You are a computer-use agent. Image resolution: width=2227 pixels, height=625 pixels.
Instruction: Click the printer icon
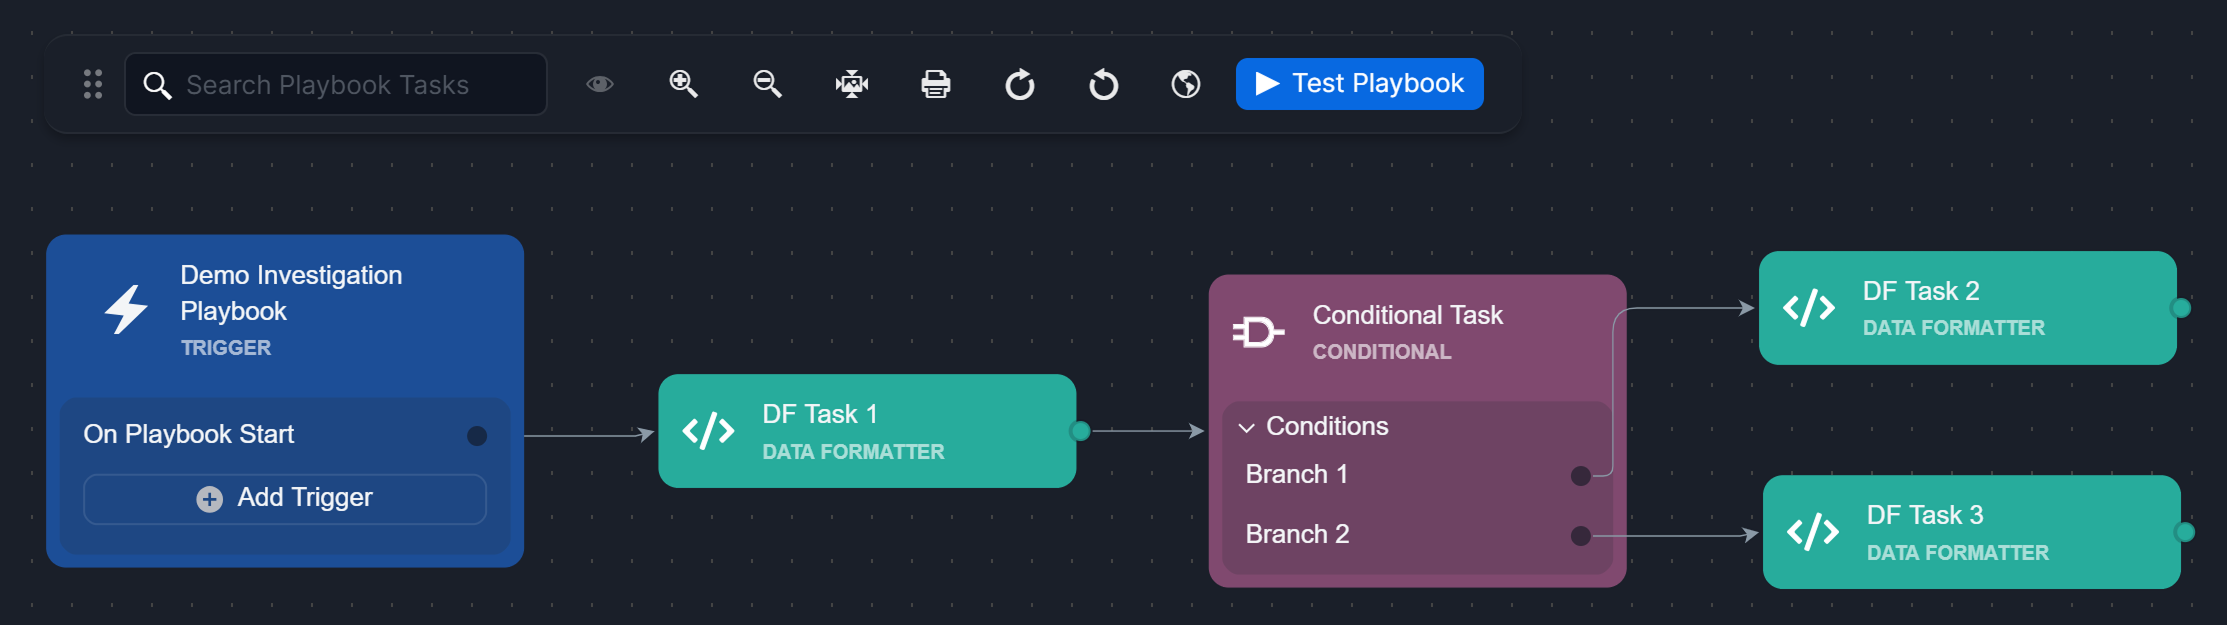[x=935, y=84]
